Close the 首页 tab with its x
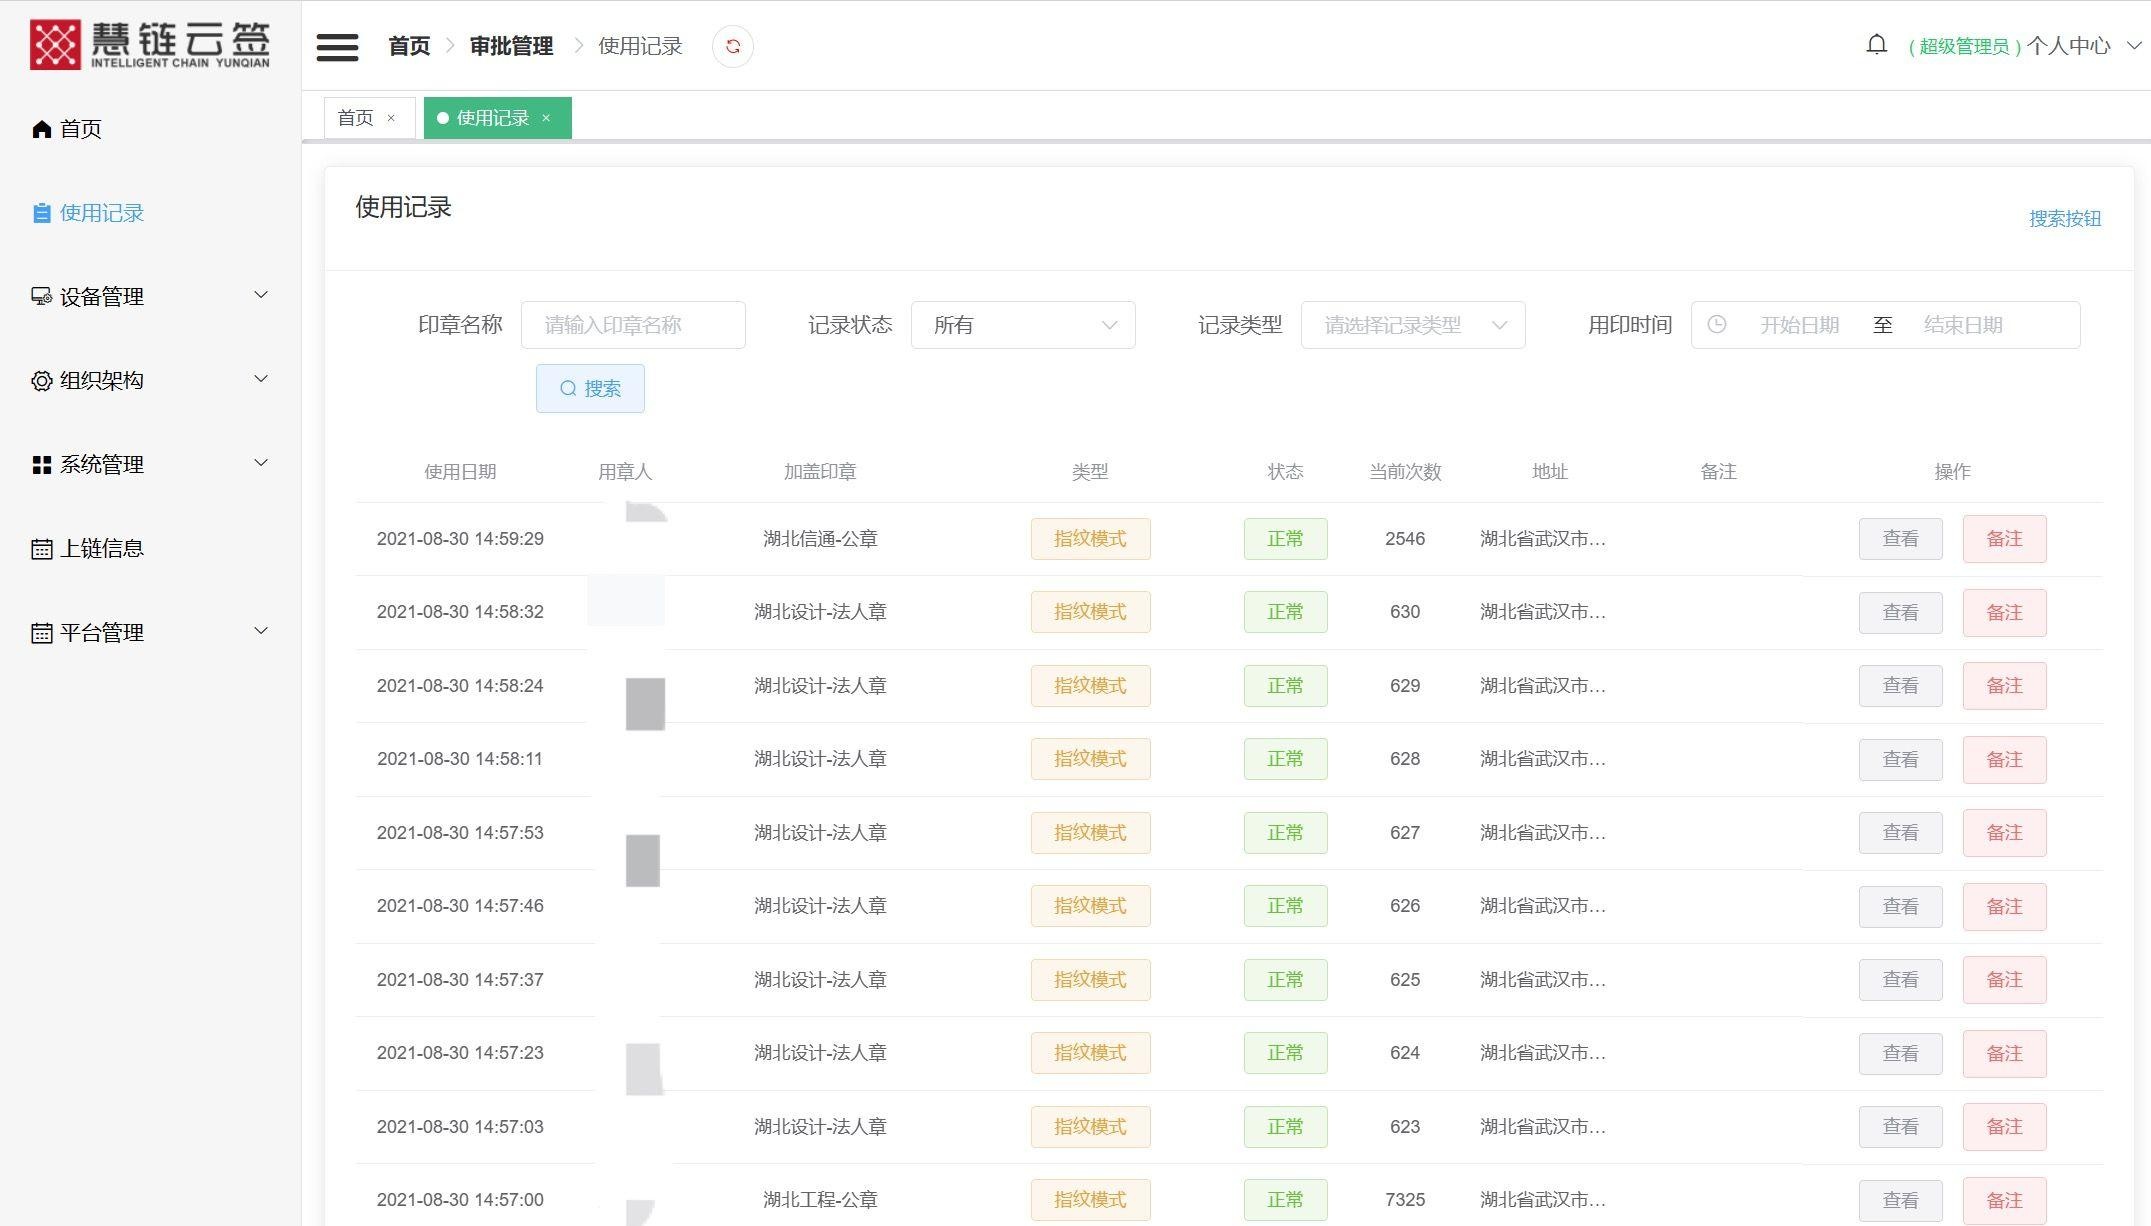2151x1226 pixels. pos(391,118)
